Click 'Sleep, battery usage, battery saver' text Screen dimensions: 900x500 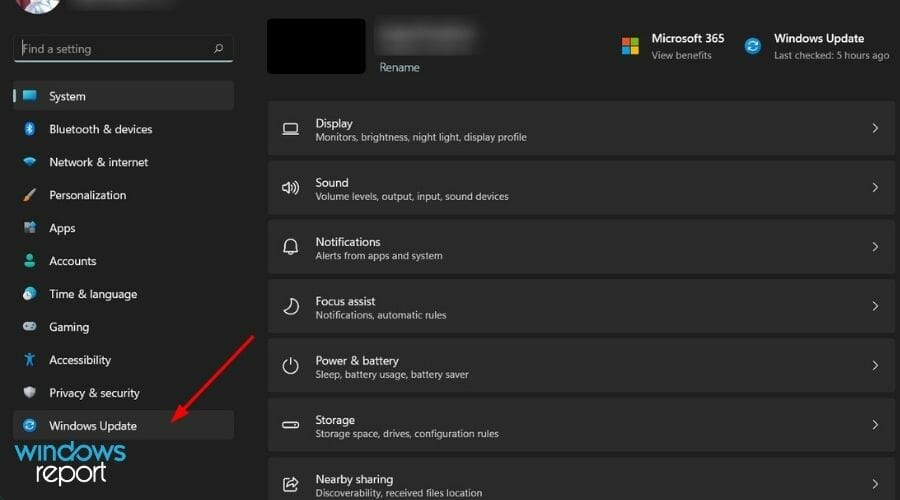click(392, 374)
